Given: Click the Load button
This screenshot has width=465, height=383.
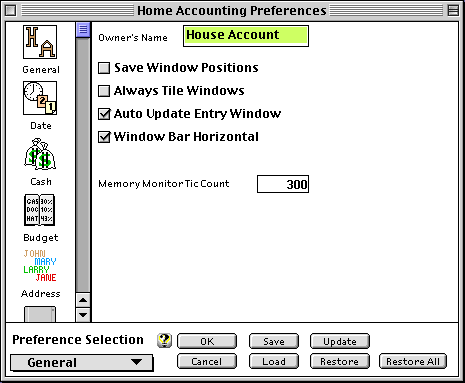Looking at the screenshot, I should coord(274,362).
